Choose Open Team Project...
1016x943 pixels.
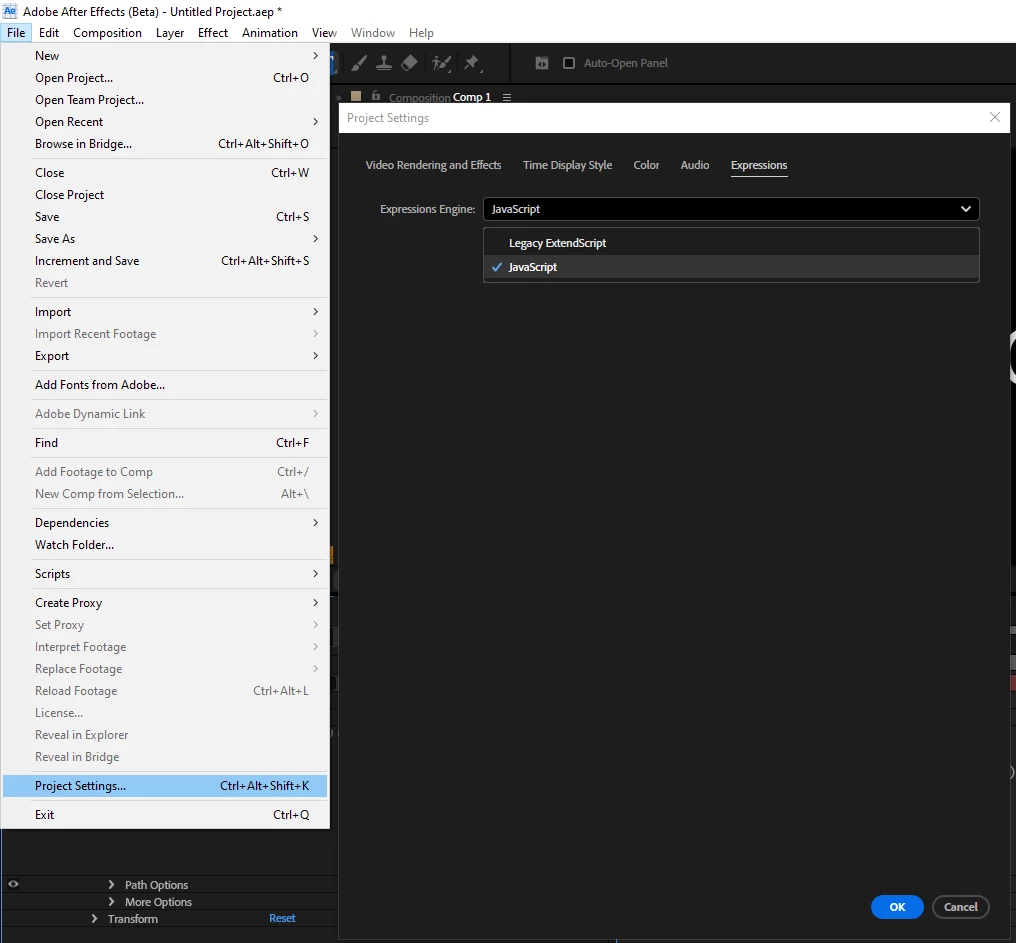click(165, 100)
